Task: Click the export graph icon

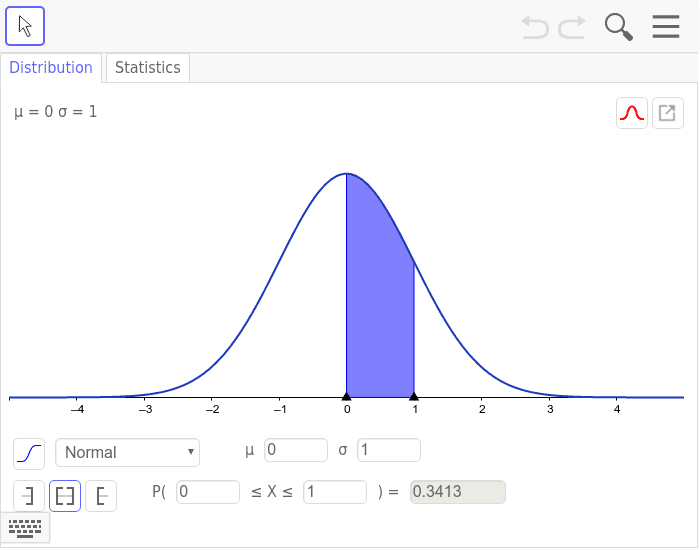Action: (x=667, y=113)
